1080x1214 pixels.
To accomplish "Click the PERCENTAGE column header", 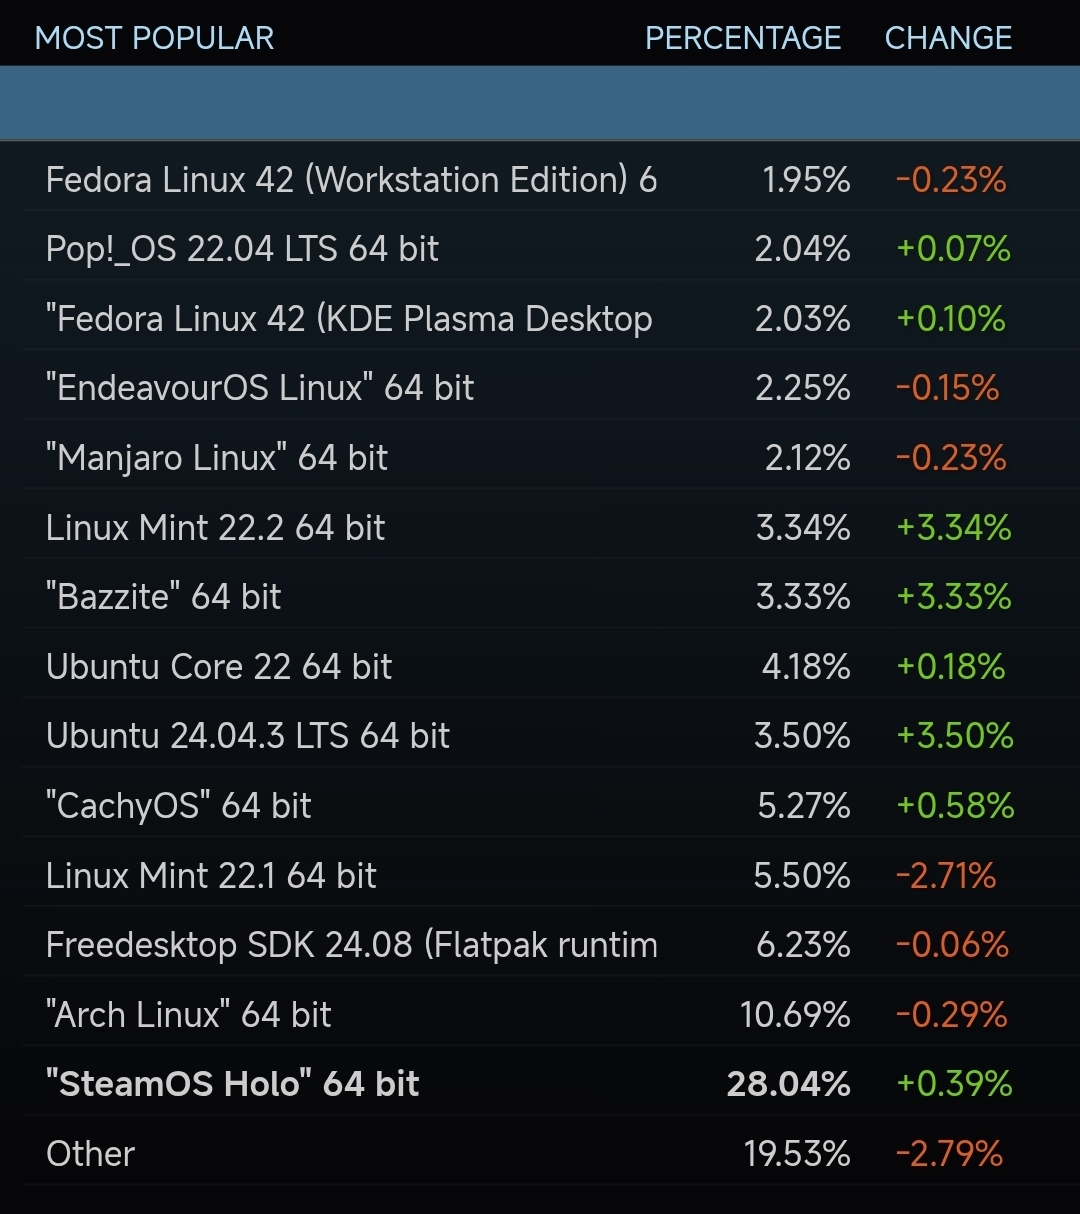I will pos(742,38).
